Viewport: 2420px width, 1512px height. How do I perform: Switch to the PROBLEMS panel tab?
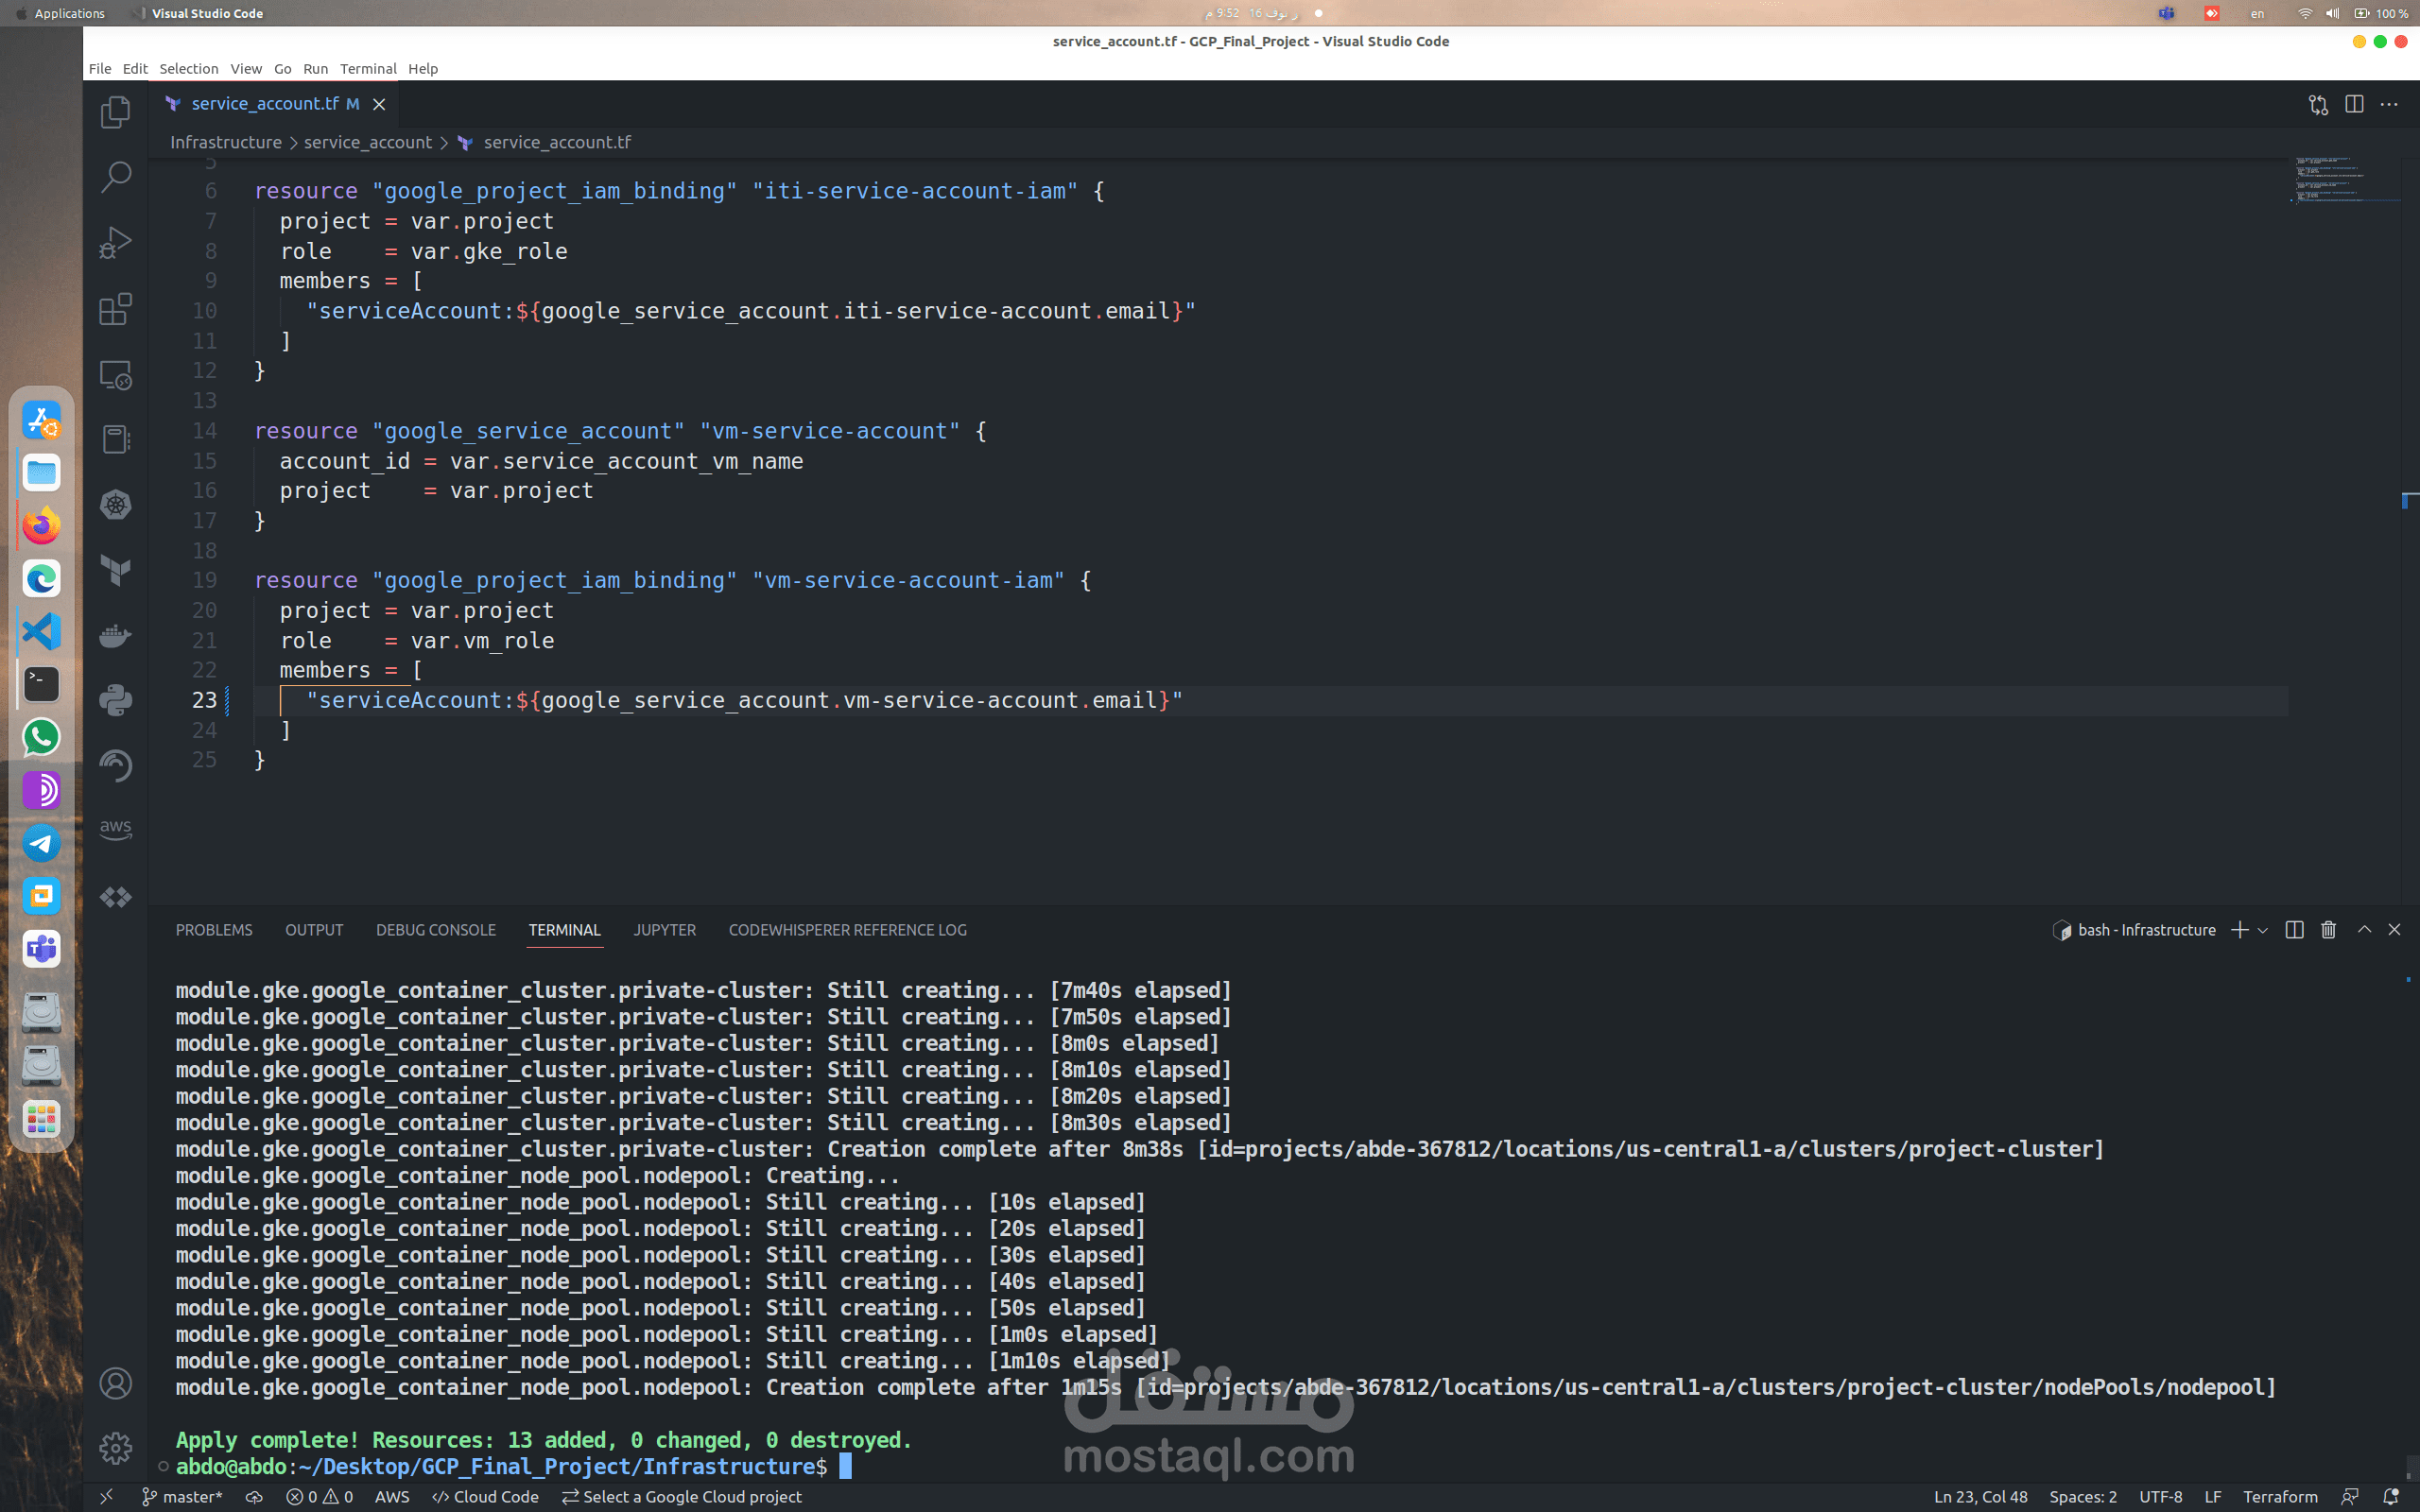pyautogui.click(x=214, y=930)
